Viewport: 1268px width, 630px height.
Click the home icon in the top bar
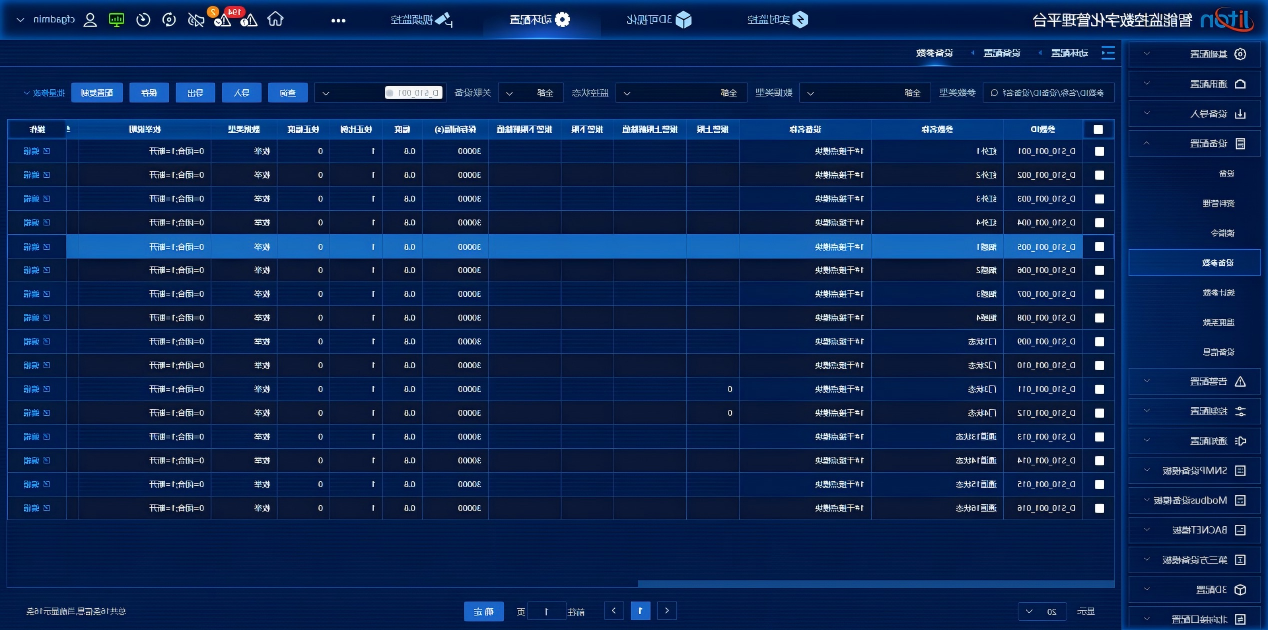click(277, 19)
